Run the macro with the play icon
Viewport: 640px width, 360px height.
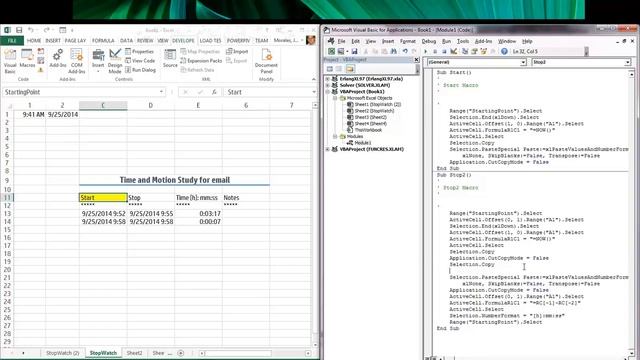[x=426, y=51]
